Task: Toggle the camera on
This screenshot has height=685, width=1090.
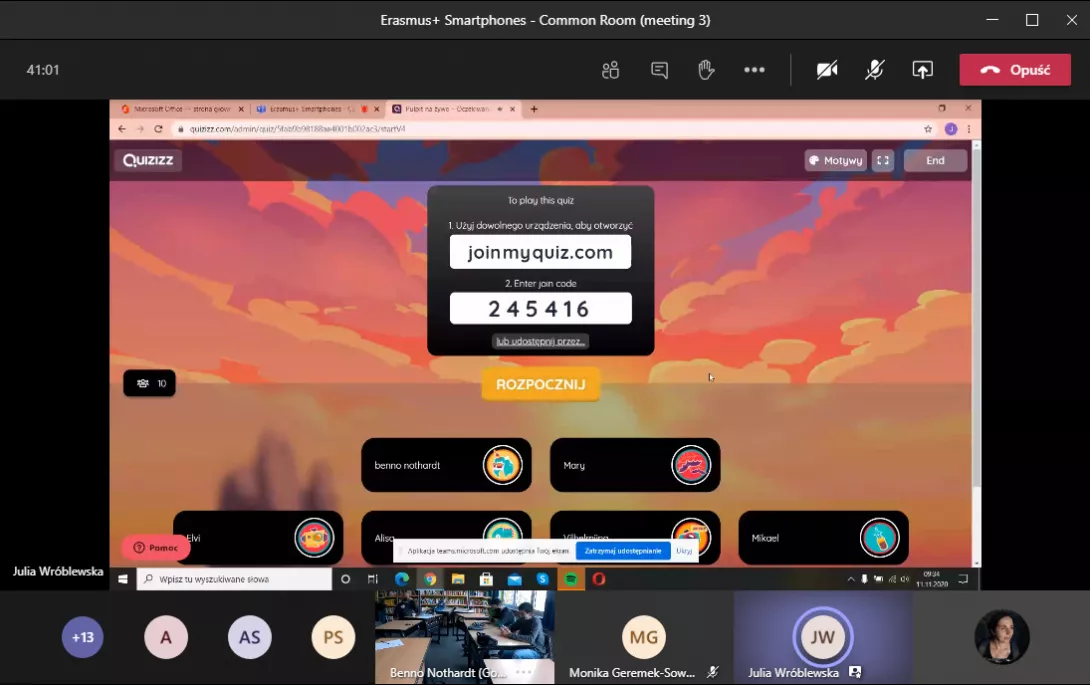Action: [827, 70]
